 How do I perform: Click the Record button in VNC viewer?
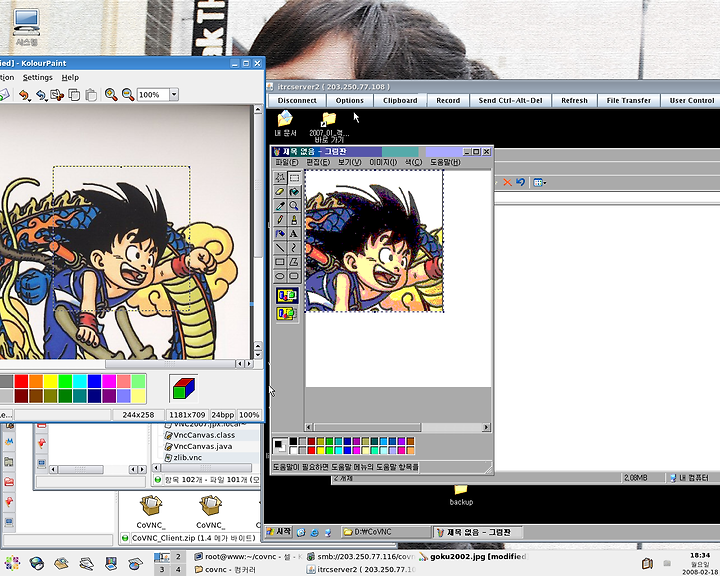point(448,100)
